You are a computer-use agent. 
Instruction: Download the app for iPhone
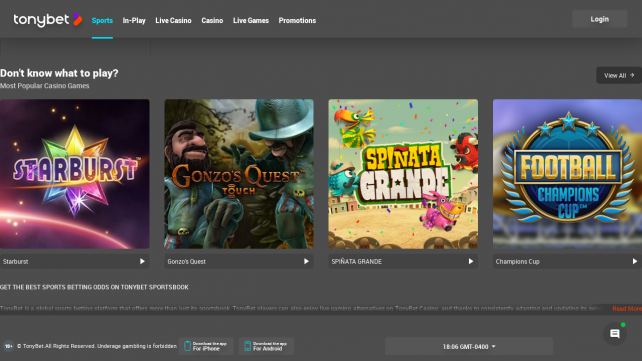(x=206, y=346)
